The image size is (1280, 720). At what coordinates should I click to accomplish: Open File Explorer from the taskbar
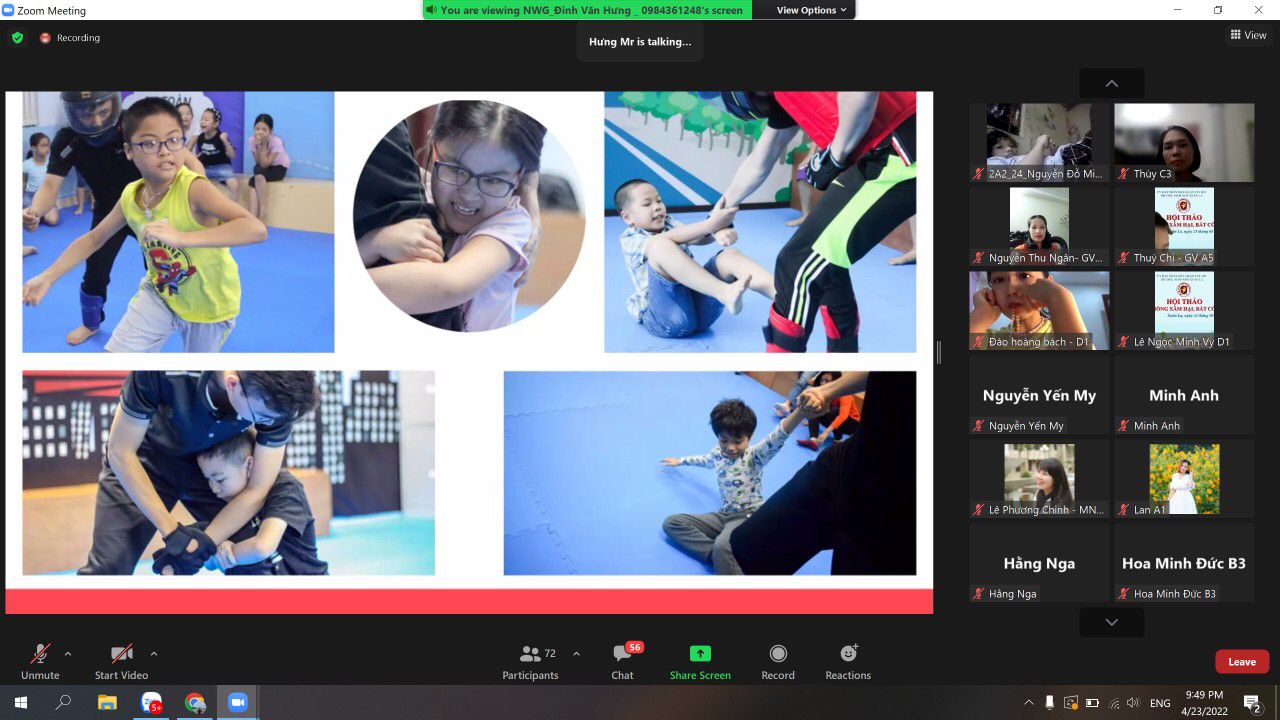107,703
